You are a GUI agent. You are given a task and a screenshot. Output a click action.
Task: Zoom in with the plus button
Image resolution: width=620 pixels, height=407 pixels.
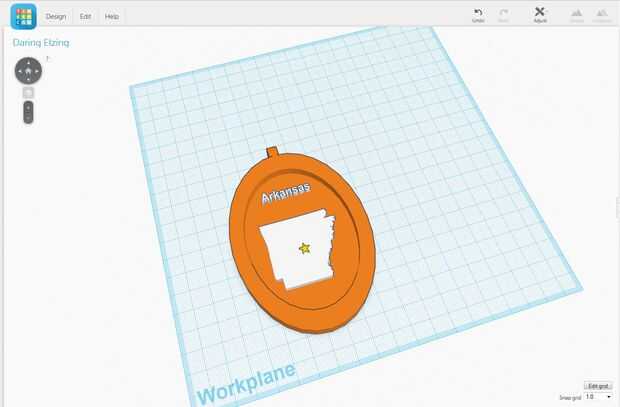pyautogui.click(x=28, y=108)
